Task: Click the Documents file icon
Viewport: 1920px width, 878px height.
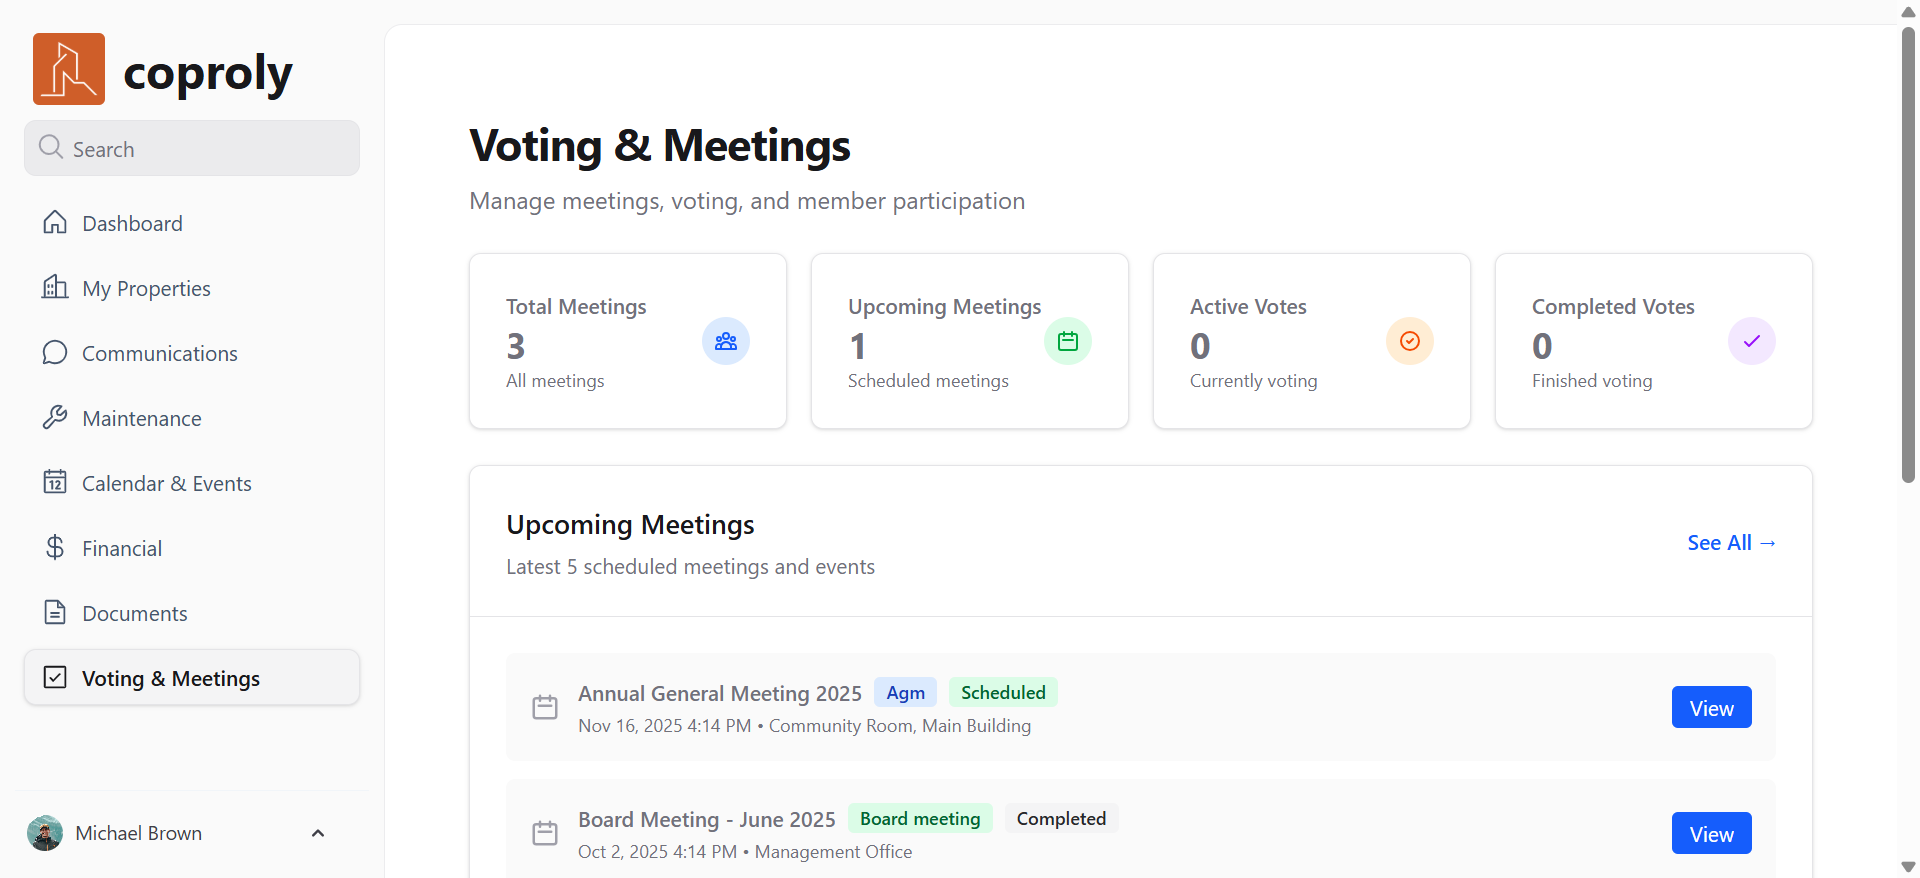Action: pos(55,613)
